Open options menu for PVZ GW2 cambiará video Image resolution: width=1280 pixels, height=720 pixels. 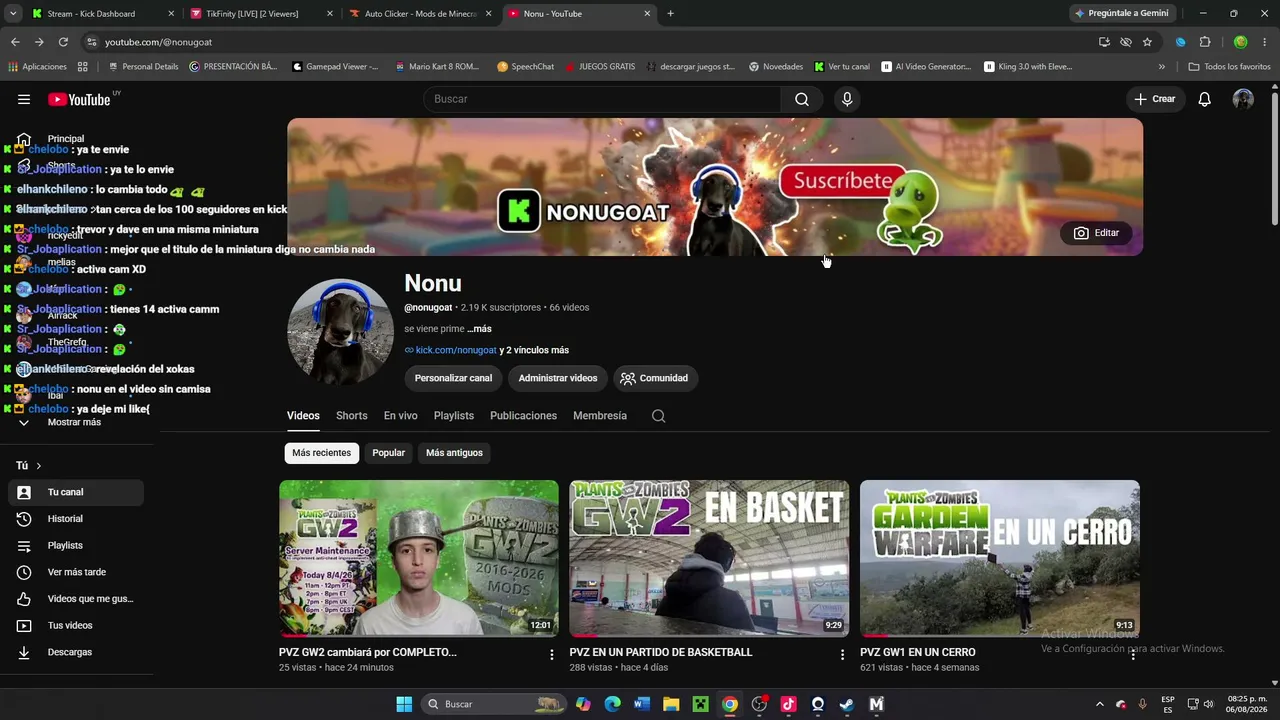tap(551, 654)
